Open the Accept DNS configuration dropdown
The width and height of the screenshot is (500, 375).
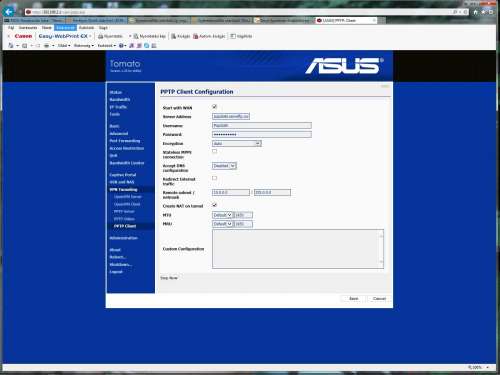[x=224, y=166]
